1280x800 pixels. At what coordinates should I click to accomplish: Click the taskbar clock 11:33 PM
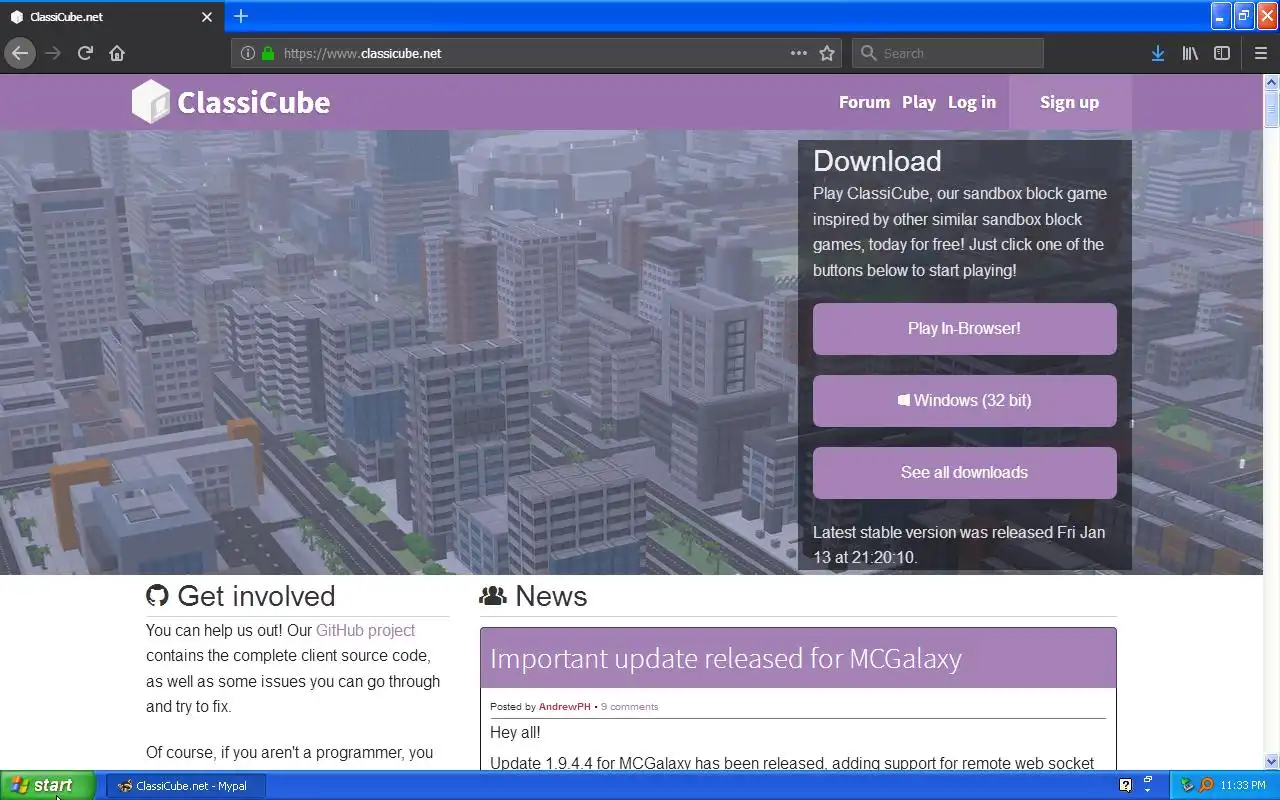pyautogui.click(x=1243, y=786)
